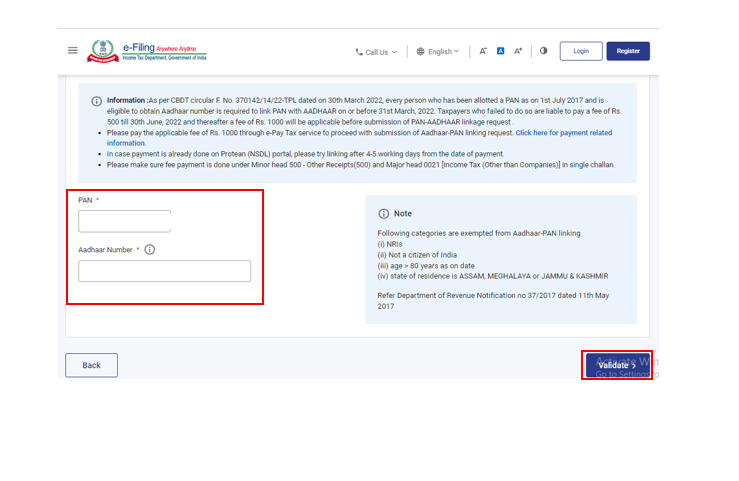739x481 pixels.
Task: Click the globe language icon
Action: (x=420, y=52)
